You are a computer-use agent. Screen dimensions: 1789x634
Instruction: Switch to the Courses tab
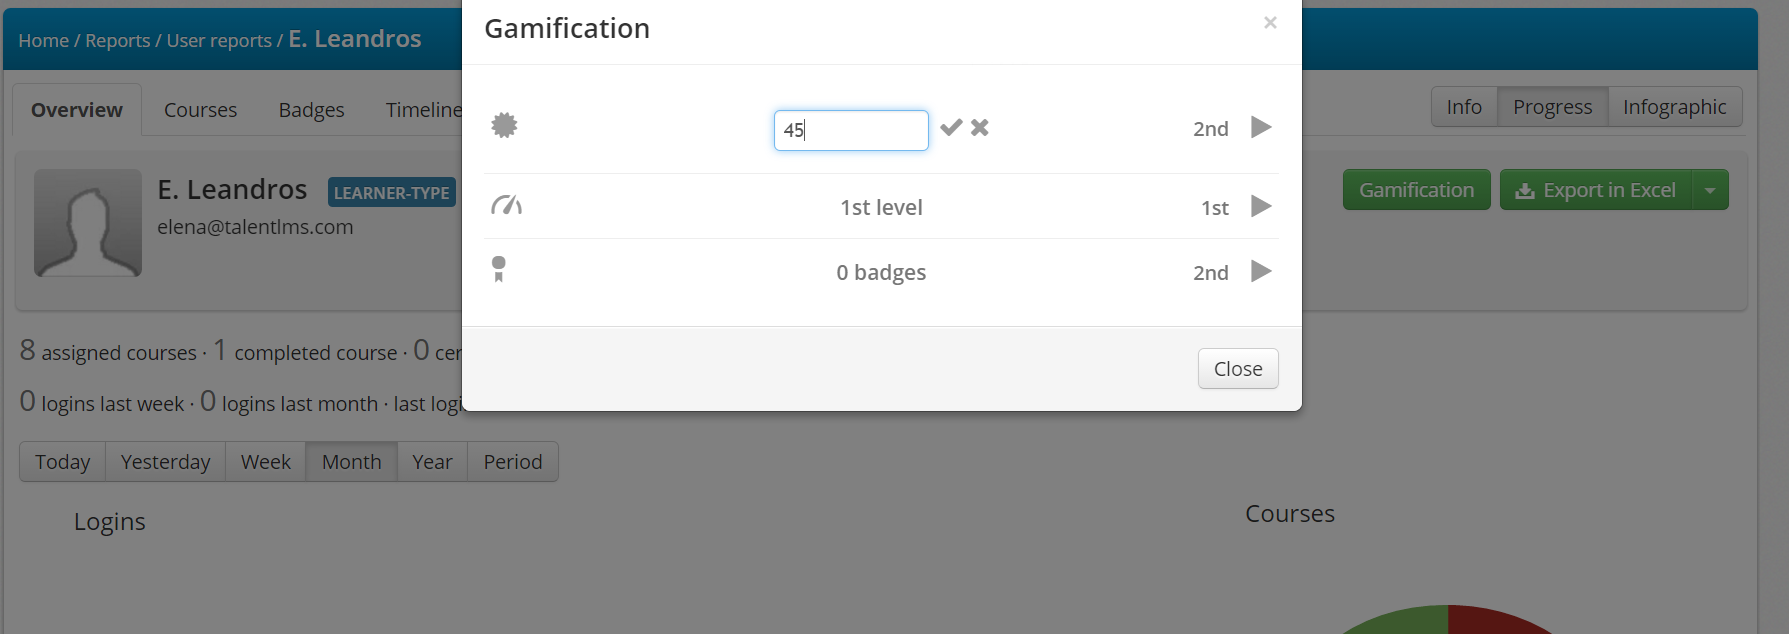(x=200, y=109)
